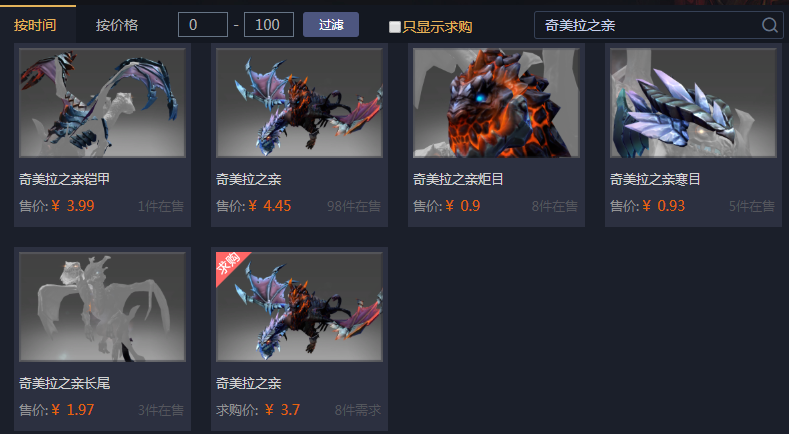Image resolution: width=789 pixels, height=434 pixels.
Task: Switch to the 按价格 sort tab
Action: [117, 25]
